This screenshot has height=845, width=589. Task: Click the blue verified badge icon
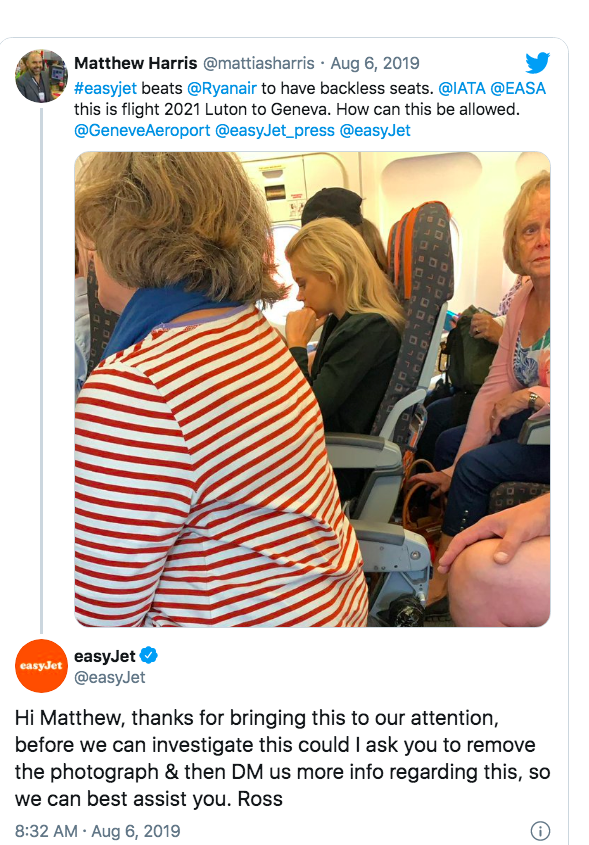point(148,656)
